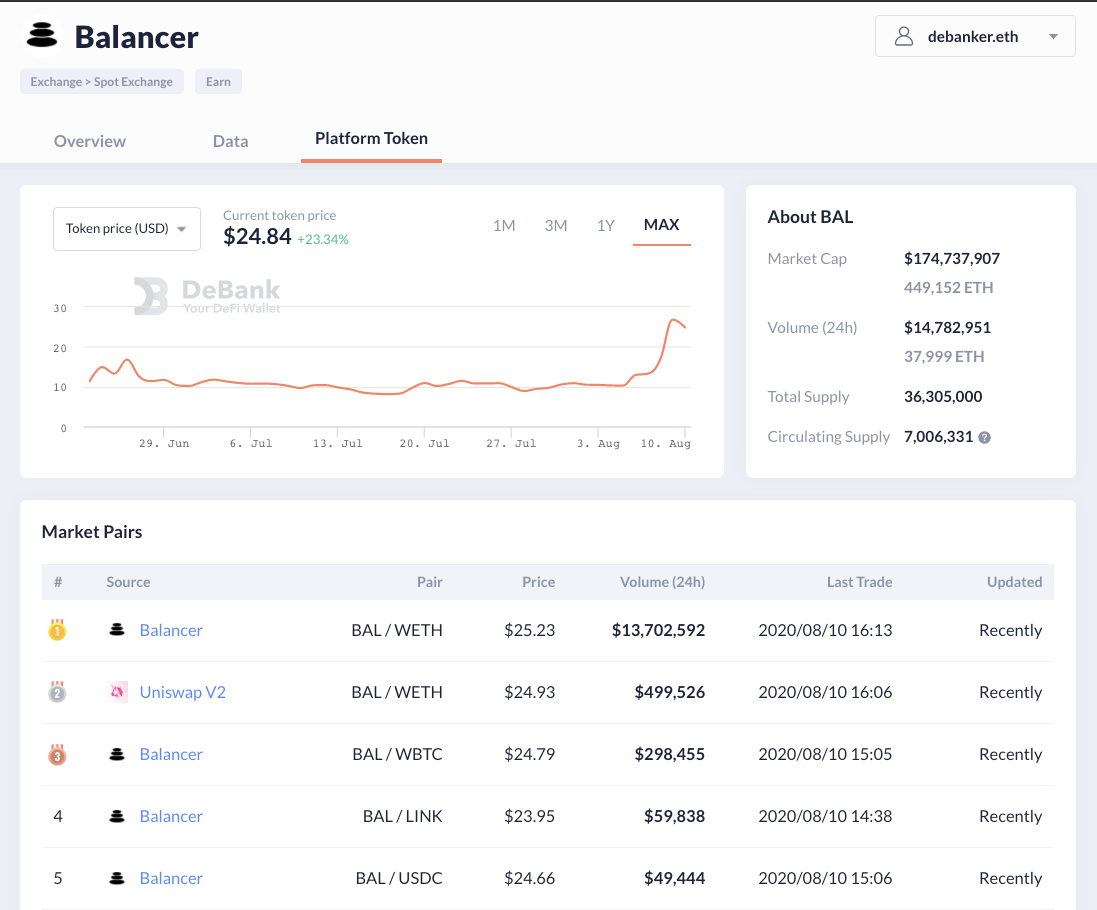The width and height of the screenshot is (1097, 910).
Task: Click the last trade 2020/08/10 16:13
Action: (x=825, y=630)
